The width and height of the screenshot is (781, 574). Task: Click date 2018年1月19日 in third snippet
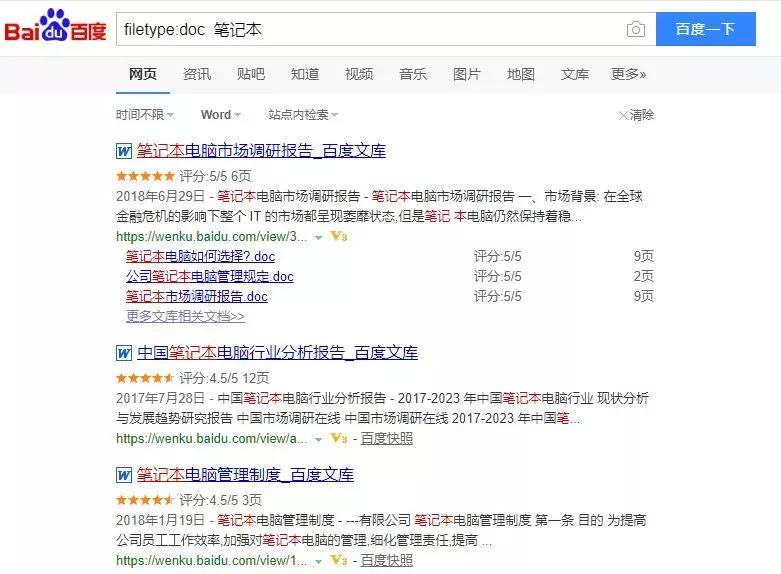tap(160, 520)
